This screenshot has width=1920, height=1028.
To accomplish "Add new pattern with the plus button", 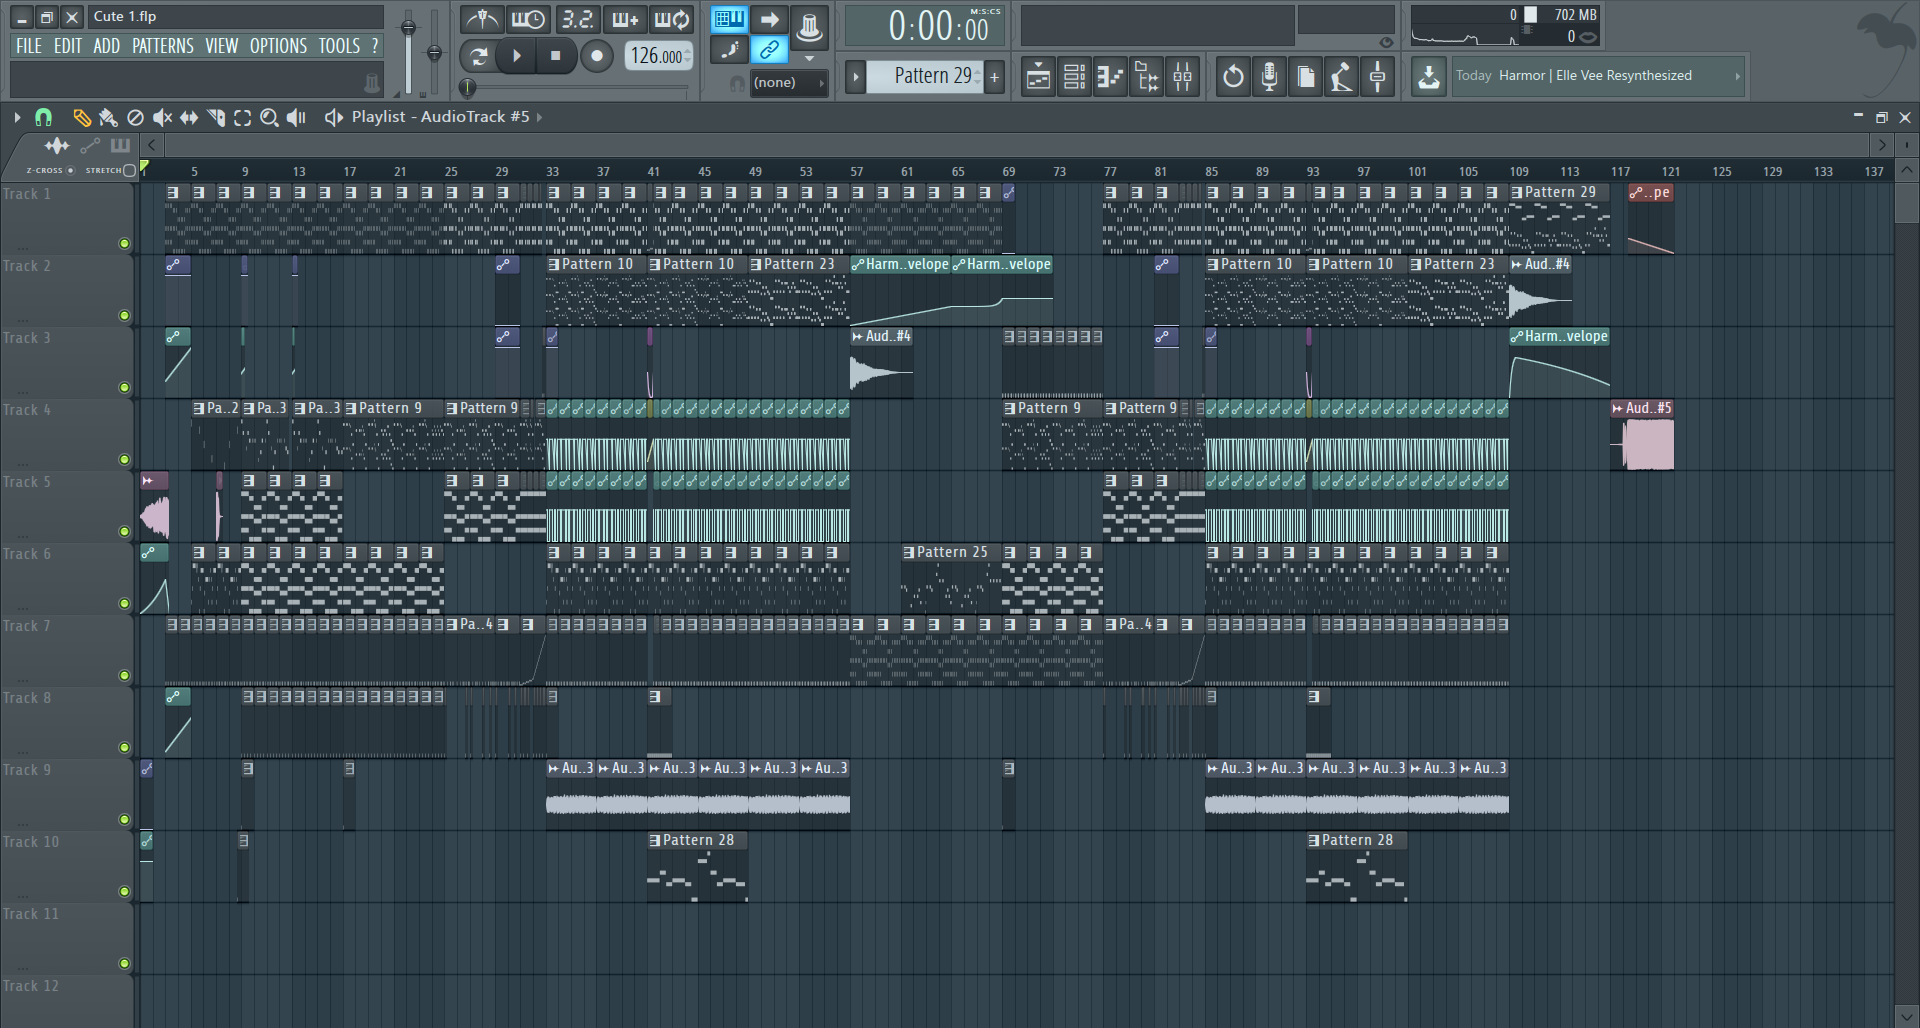I will tap(995, 76).
